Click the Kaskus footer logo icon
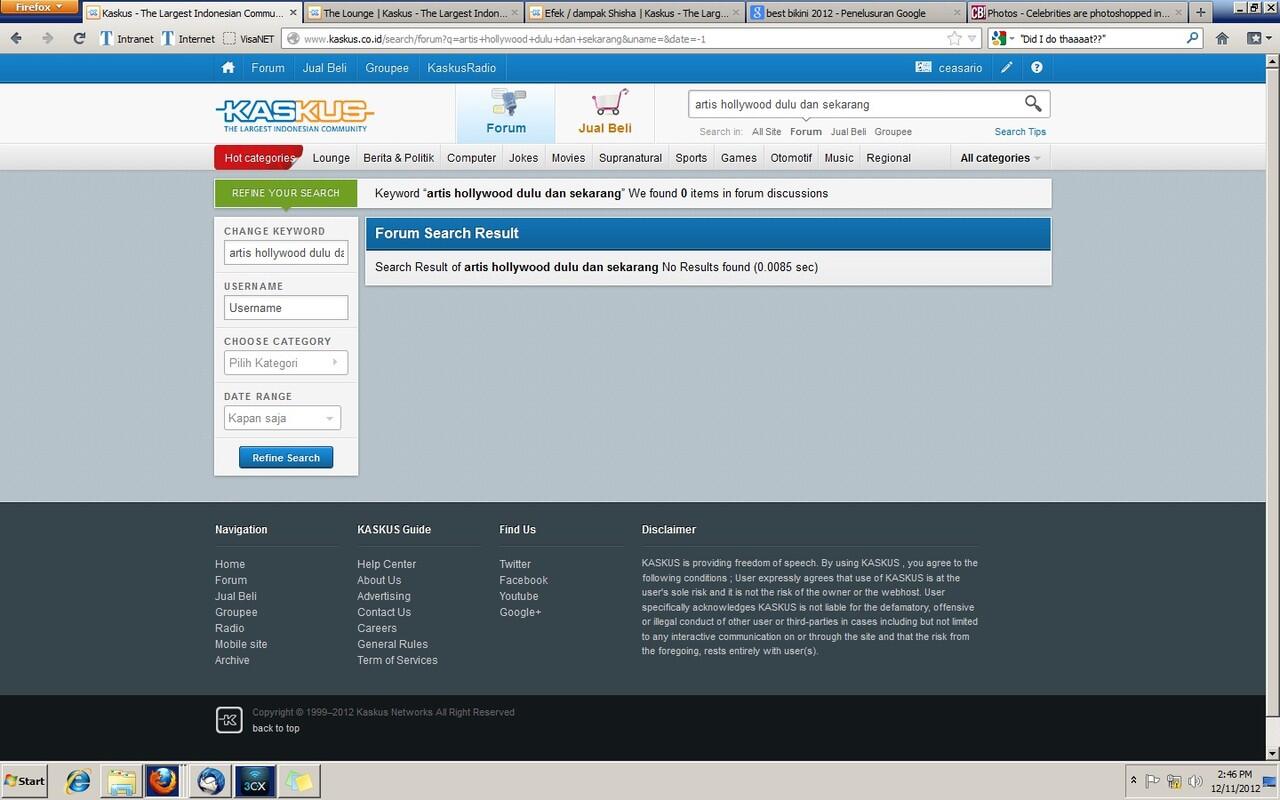The width and height of the screenshot is (1280, 800). pyautogui.click(x=229, y=720)
